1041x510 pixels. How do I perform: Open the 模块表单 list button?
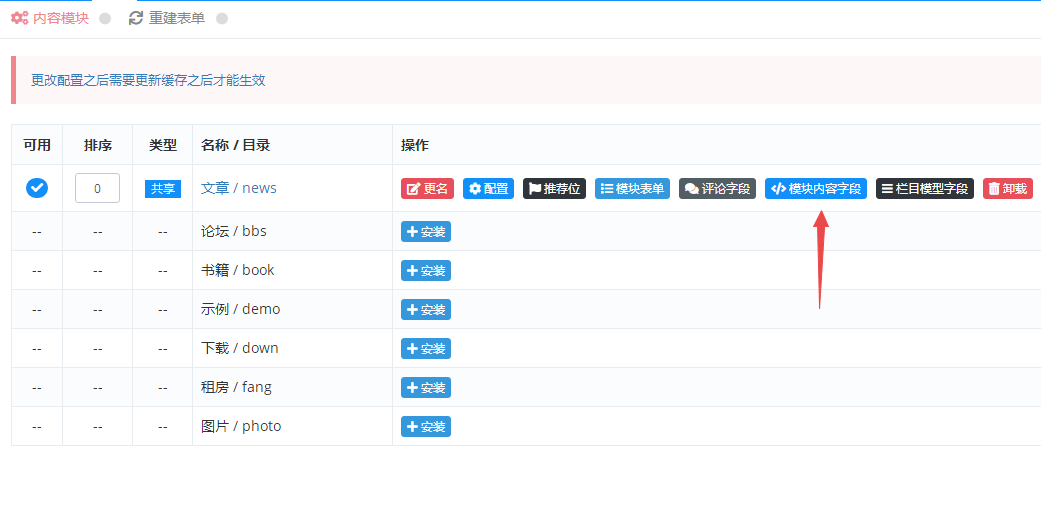[x=632, y=189]
